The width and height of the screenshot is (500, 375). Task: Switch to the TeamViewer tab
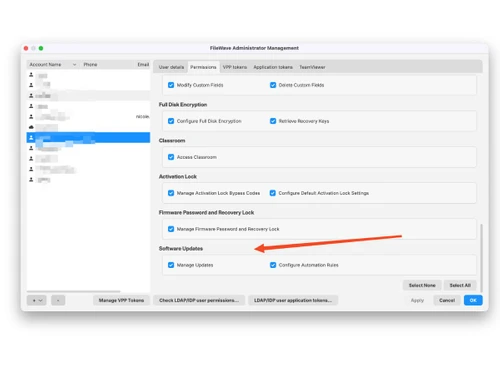point(312,67)
